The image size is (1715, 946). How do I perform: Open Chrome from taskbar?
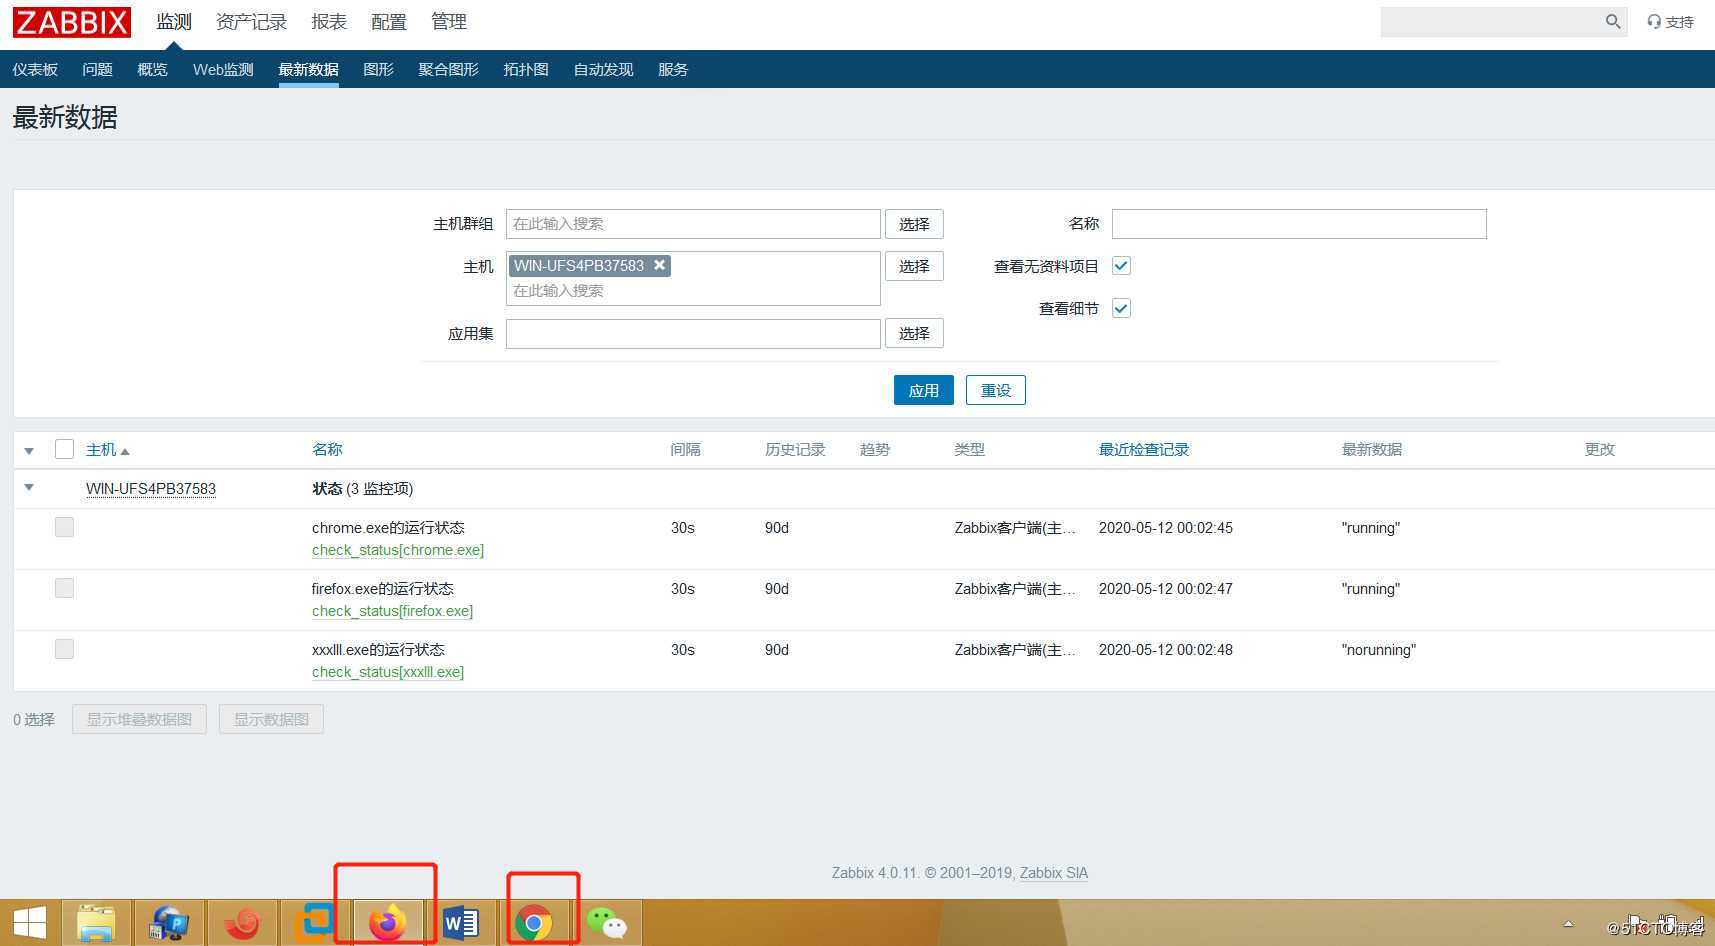point(533,922)
